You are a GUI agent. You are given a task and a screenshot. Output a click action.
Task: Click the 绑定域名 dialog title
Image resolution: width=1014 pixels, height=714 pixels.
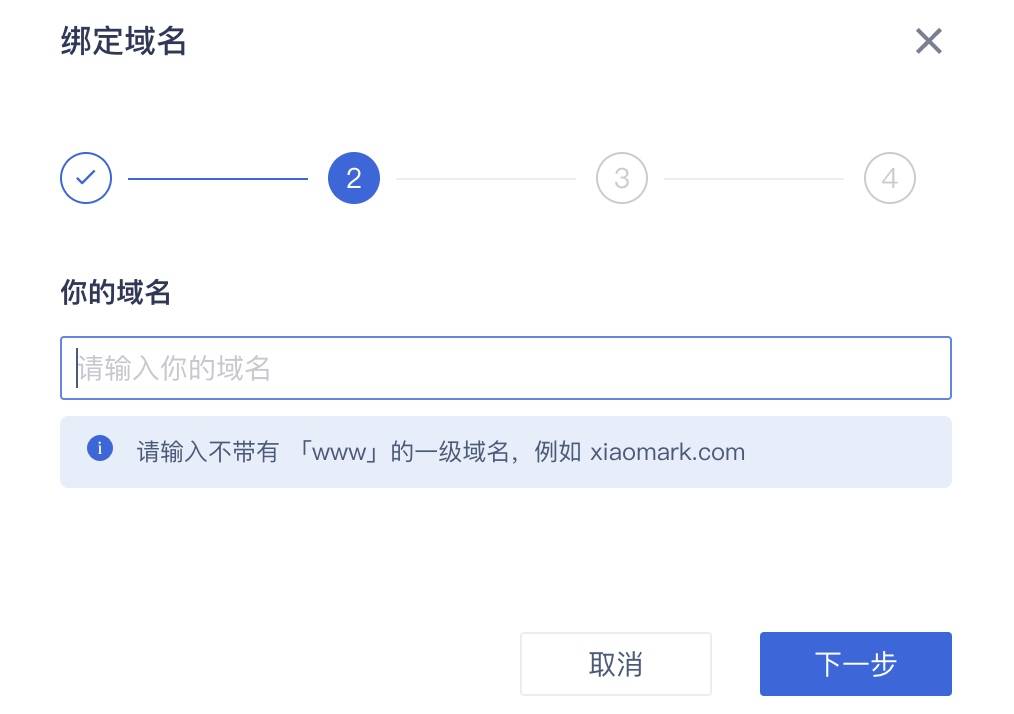pyautogui.click(x=124, y=41)
